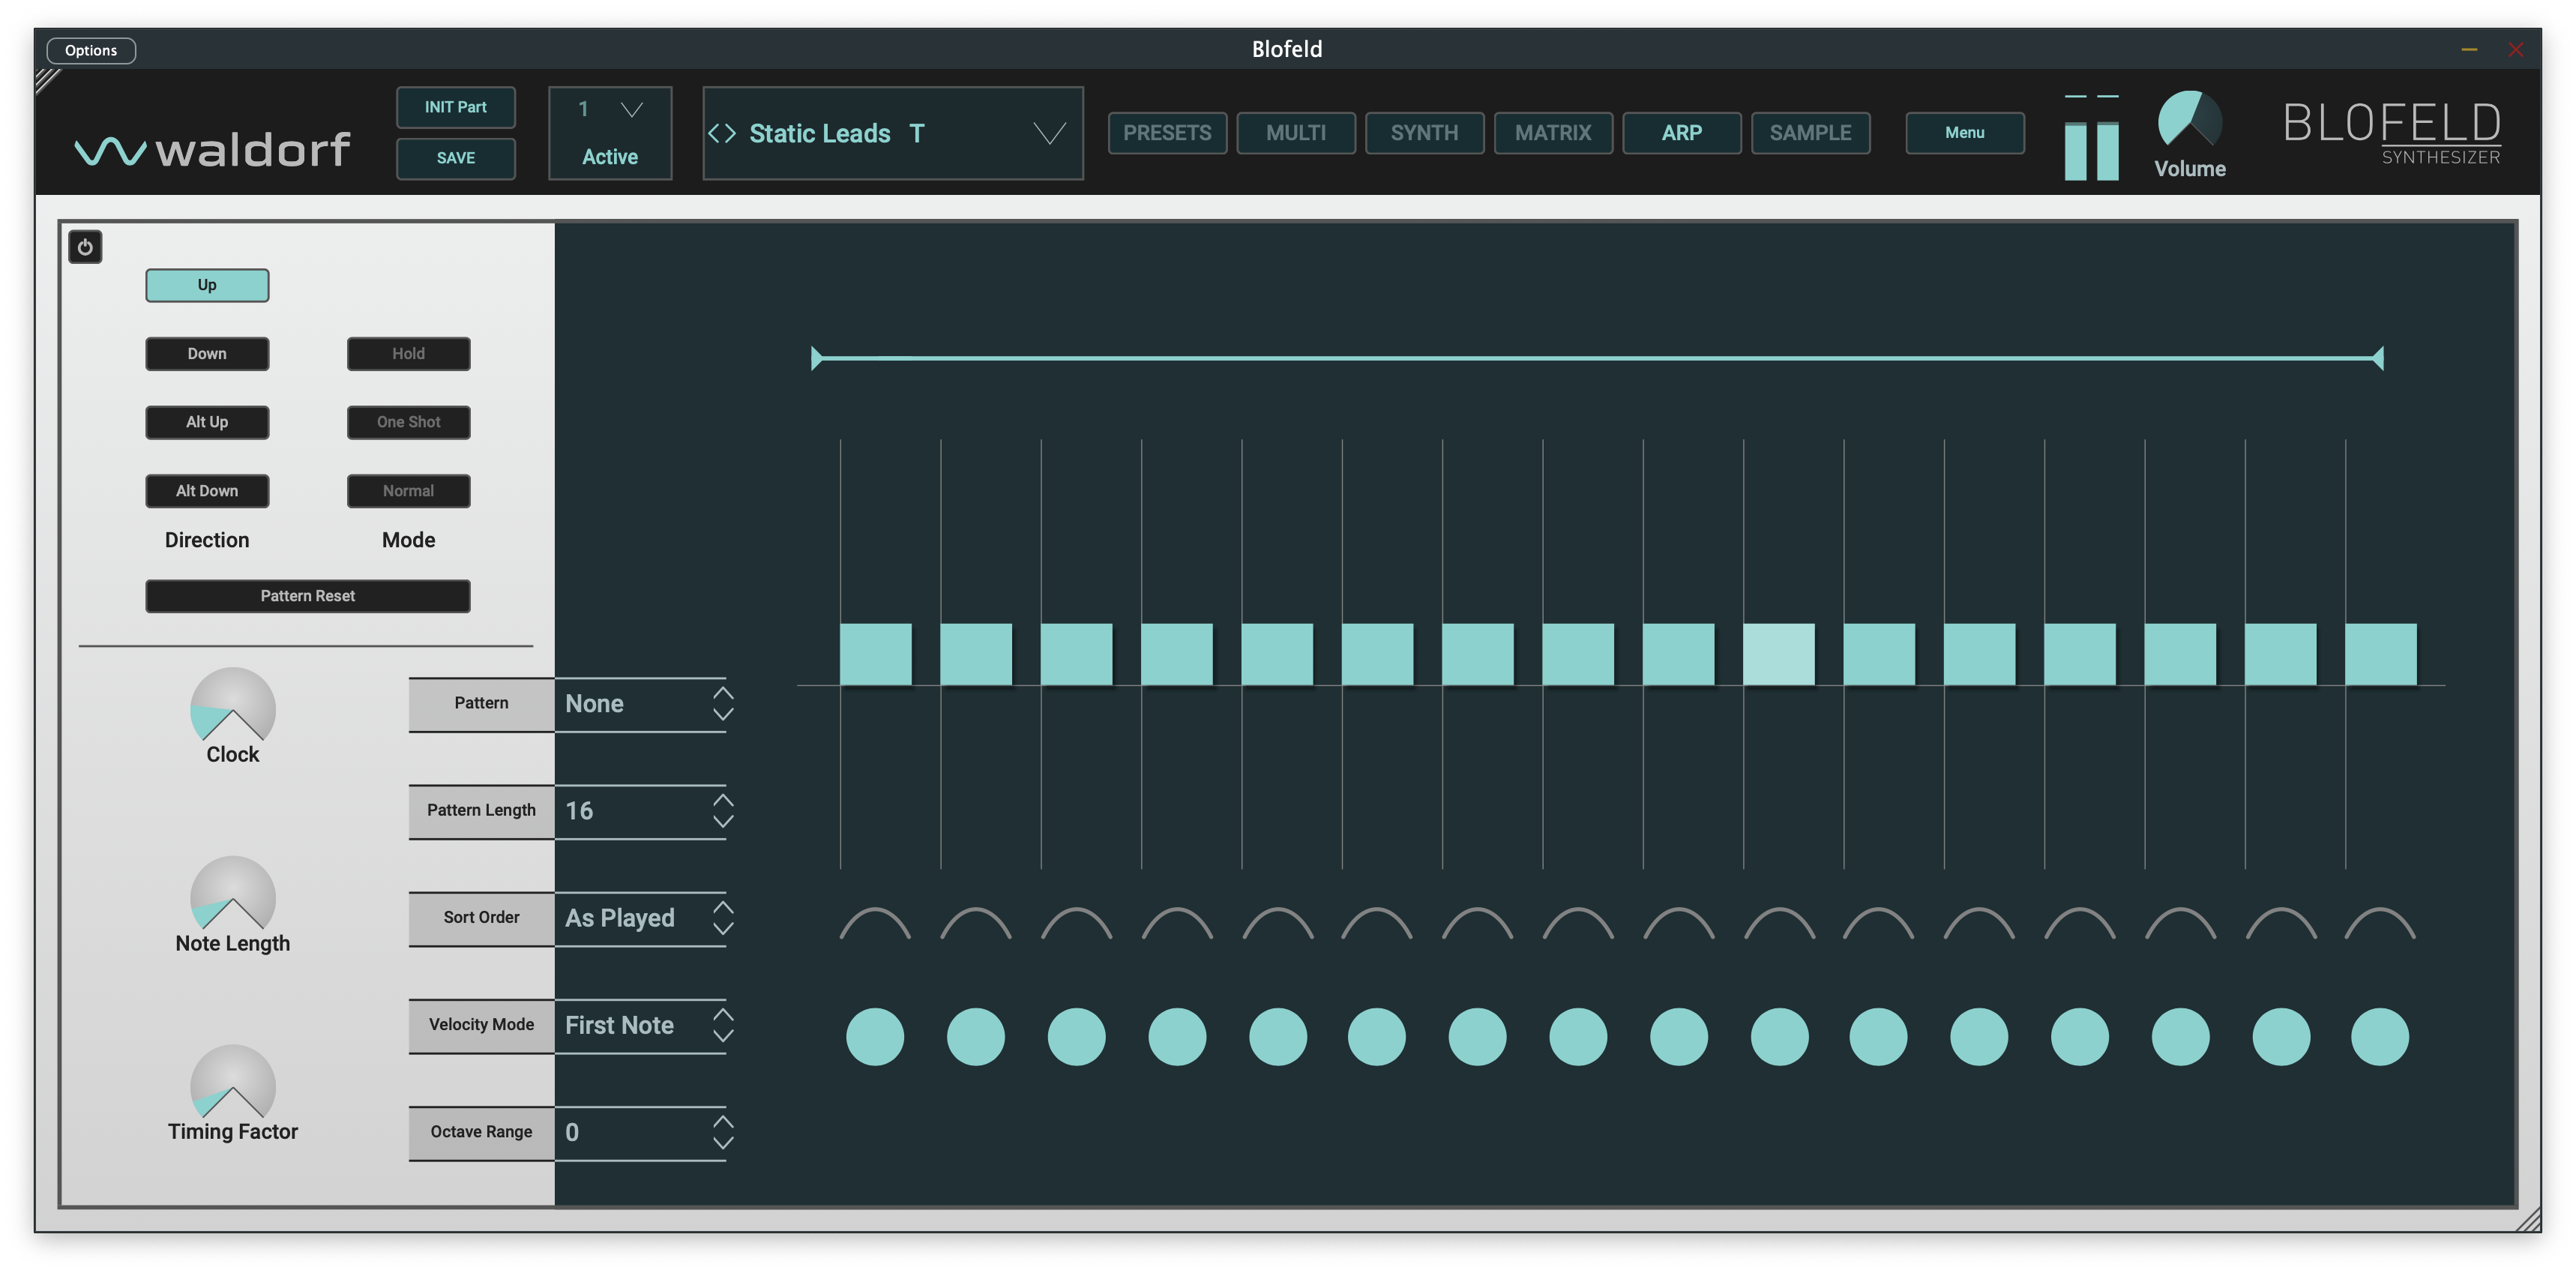Open the SYNTH tab
This screenshot has height=1273, width=2576.
pyautogui.click(x=1424, y=133)
